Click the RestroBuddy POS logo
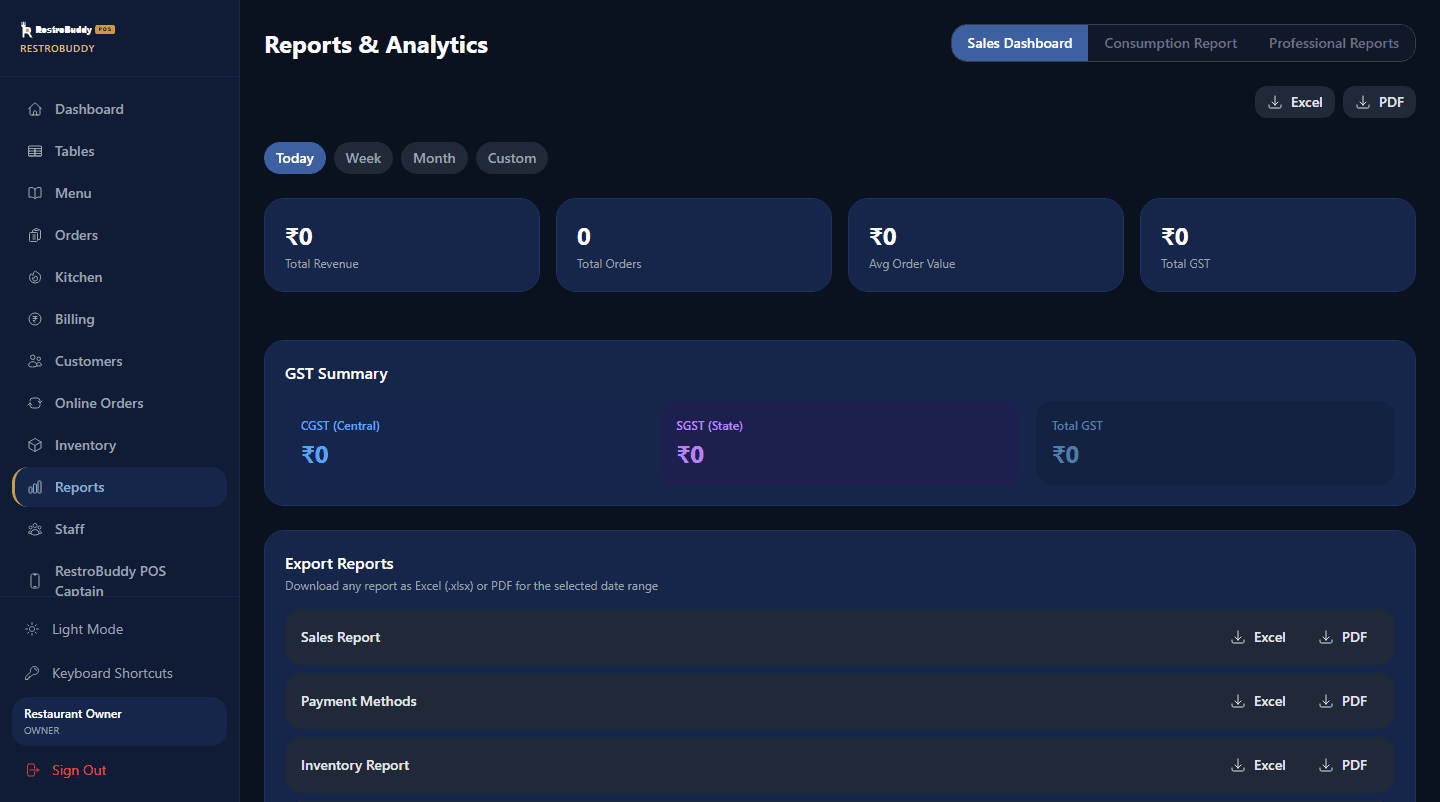This screenshot has width=1440, height=802. point(67,30)
